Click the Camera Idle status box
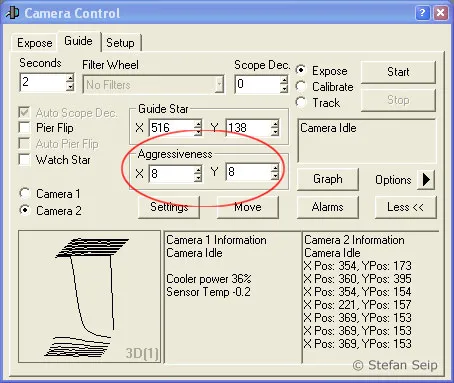The image size is (454, 383). tap(366, 141)
